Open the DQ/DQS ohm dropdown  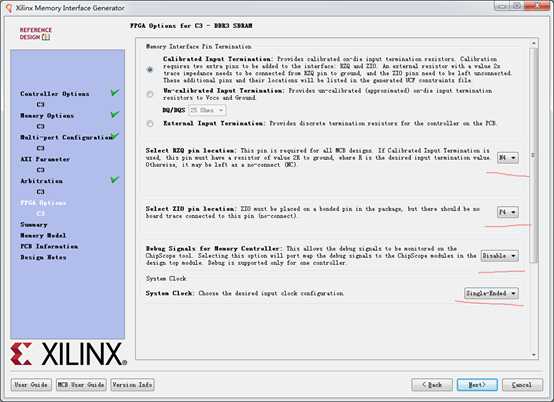207,110
